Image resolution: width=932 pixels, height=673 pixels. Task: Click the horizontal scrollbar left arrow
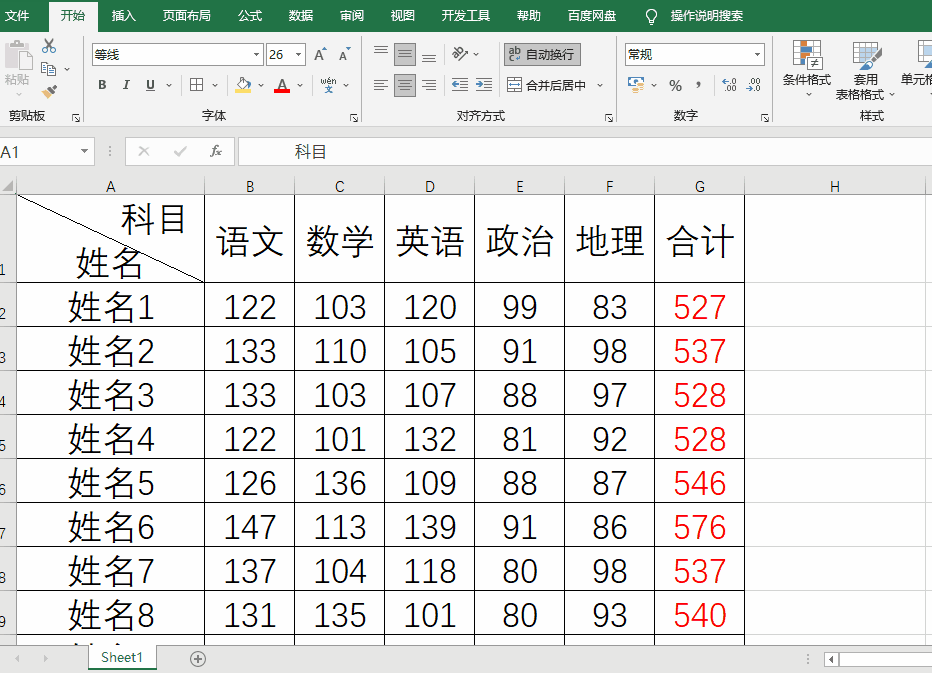point(832,659)
